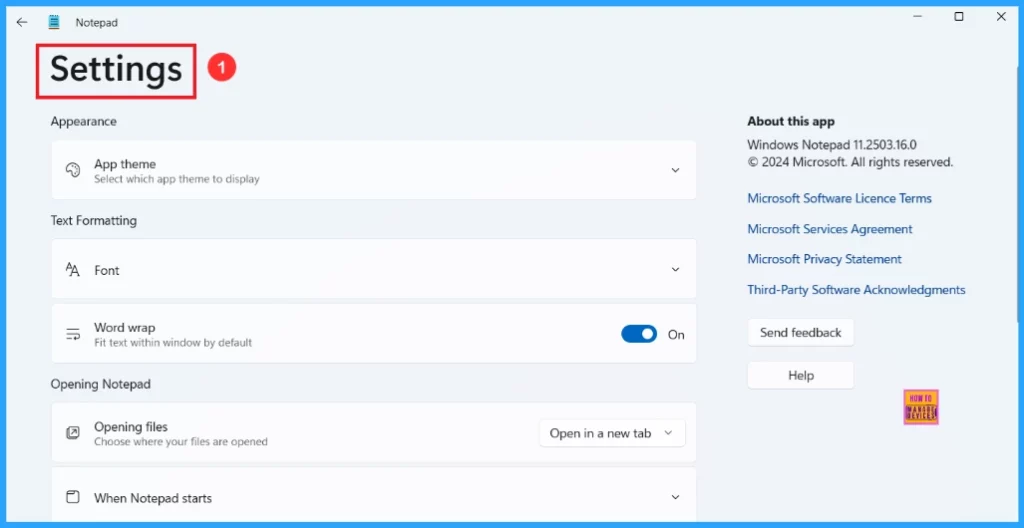Expand the App theme chevron

click(675, 170)
